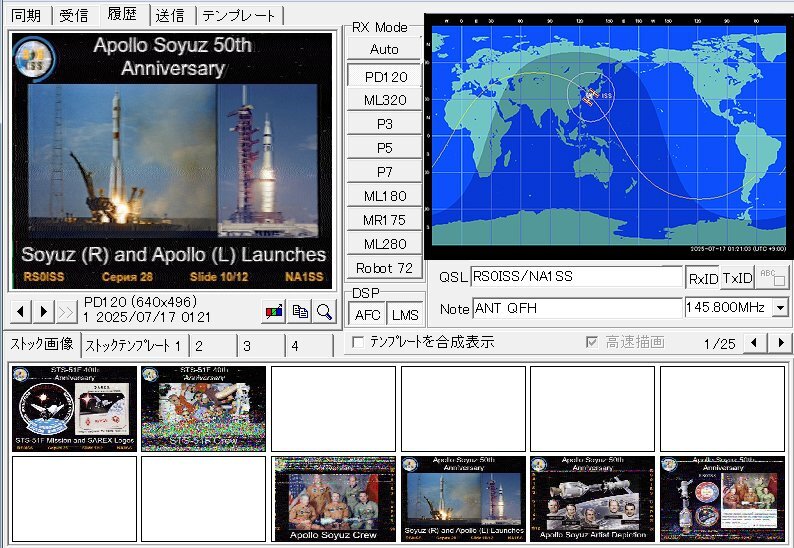Click the RxID button
Viewport: 794px width, 548px height.
point(703,278)
